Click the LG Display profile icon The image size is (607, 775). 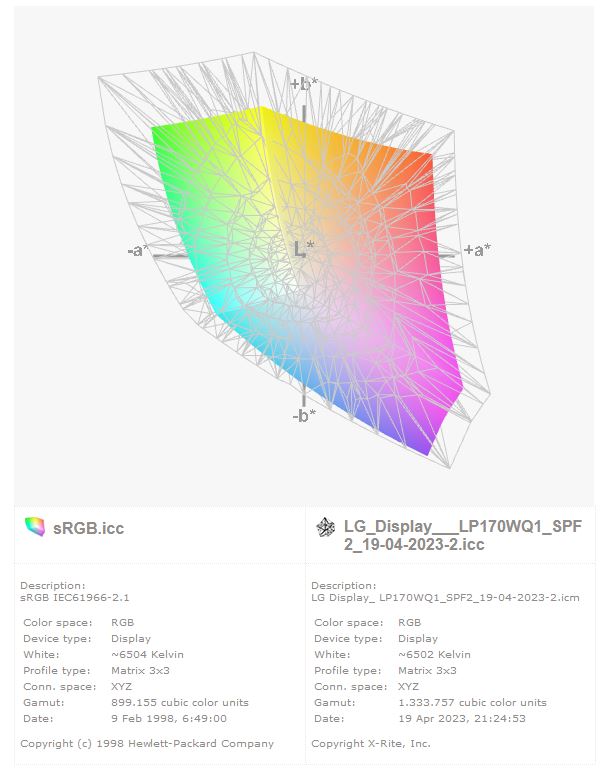325,527
